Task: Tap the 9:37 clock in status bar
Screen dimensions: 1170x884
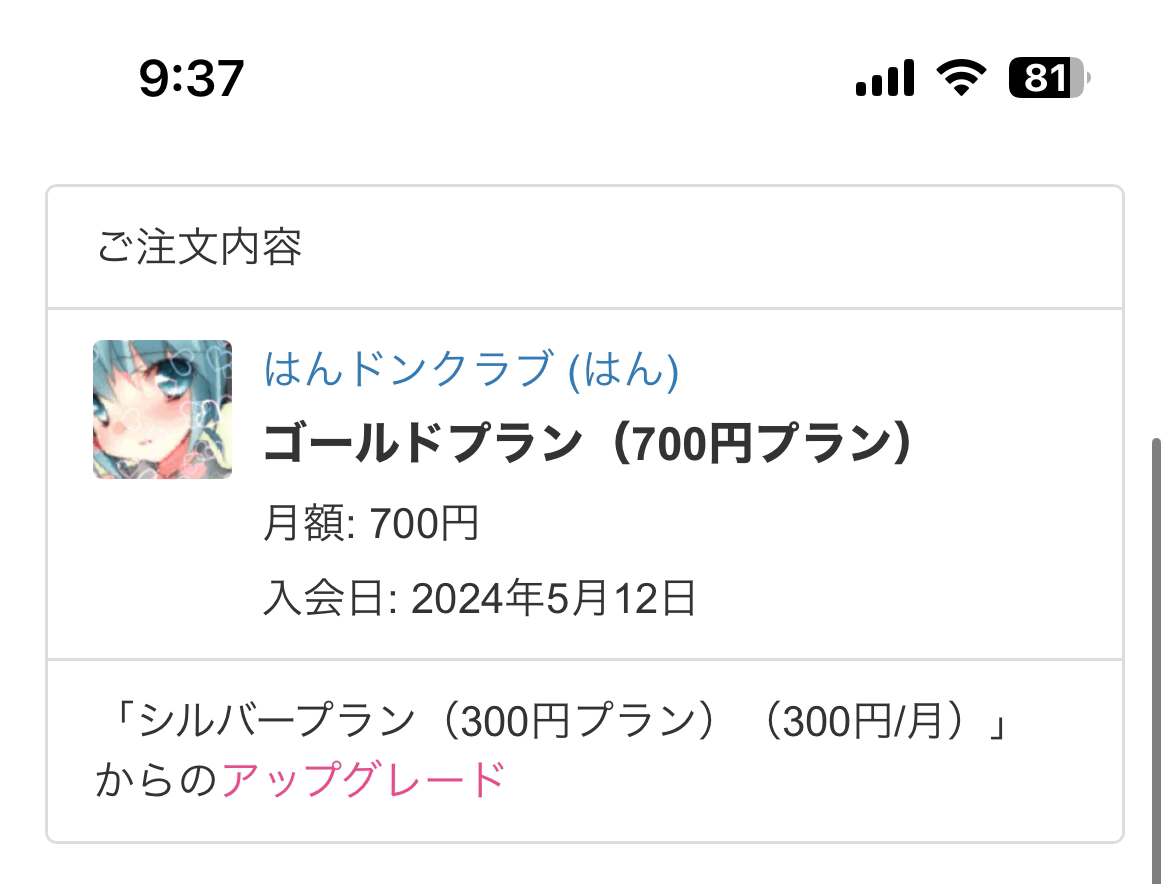Action: 192,78
